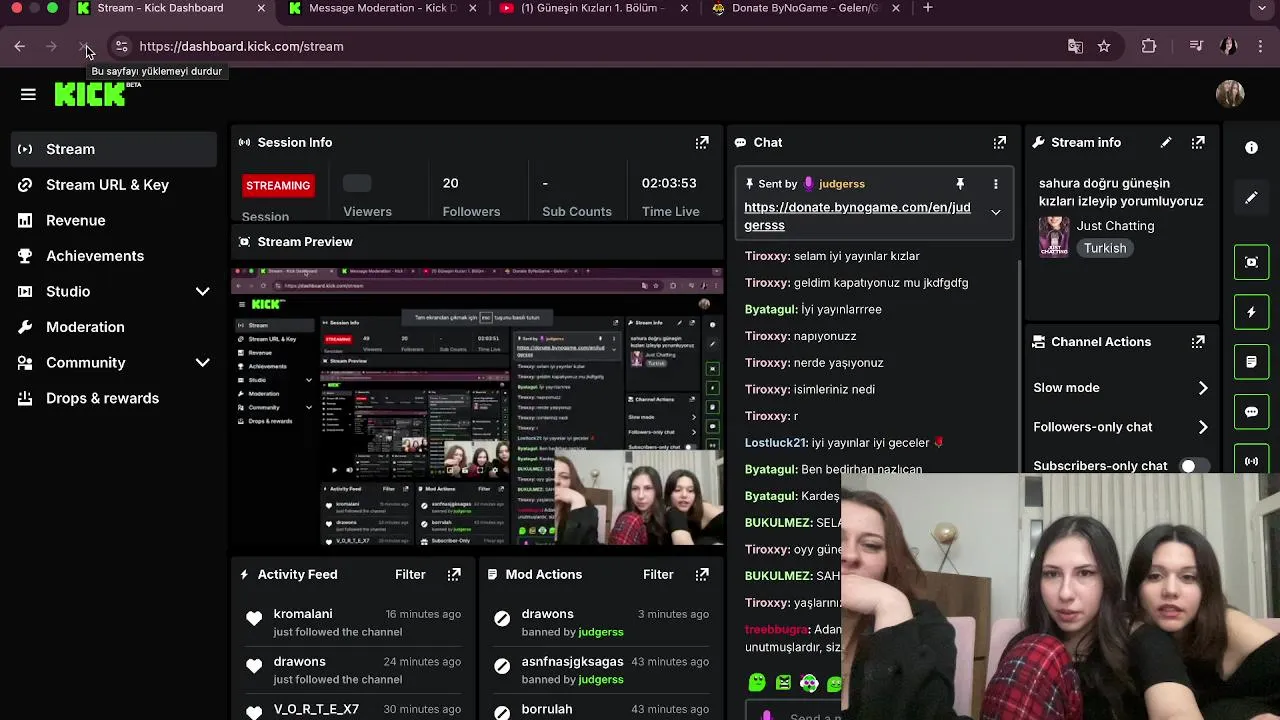Open the Activity Feed Filter dropdown
The image size is (1280, 720).
point(410,575)
